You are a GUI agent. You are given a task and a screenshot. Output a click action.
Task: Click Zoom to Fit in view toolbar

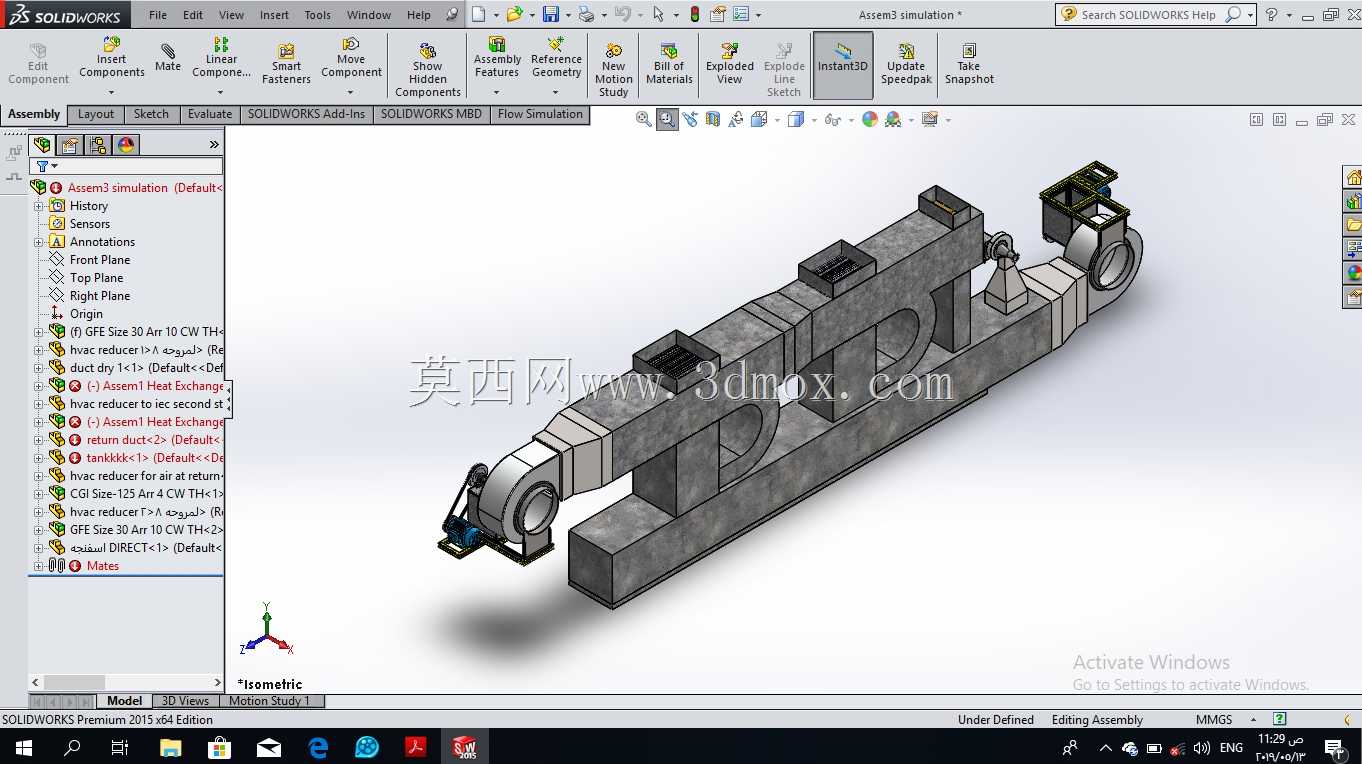pyautogui.click(x=644, y=119)
